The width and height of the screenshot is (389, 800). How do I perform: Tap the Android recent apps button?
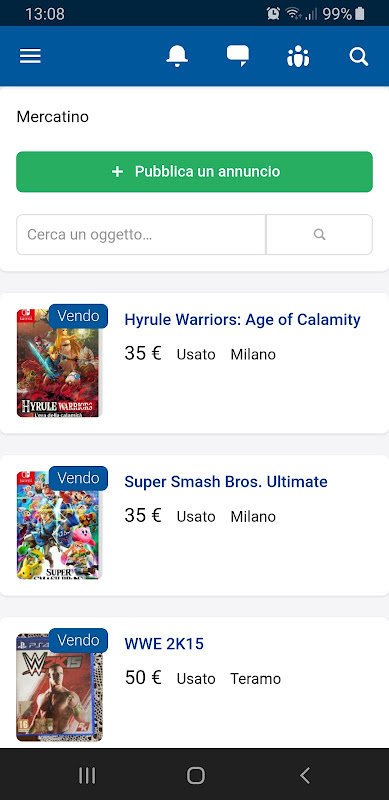[87, 776]
